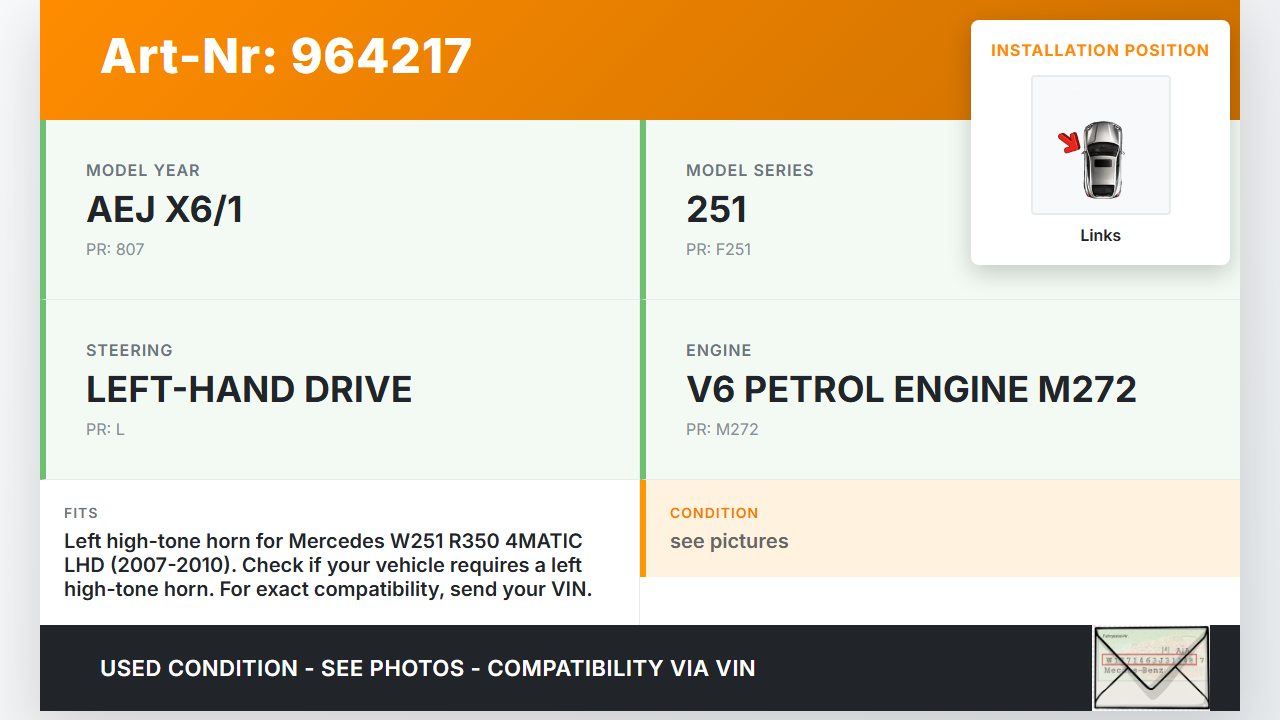Click the Steering label
Screen dimensions: 1280x720
coord(129,350)
